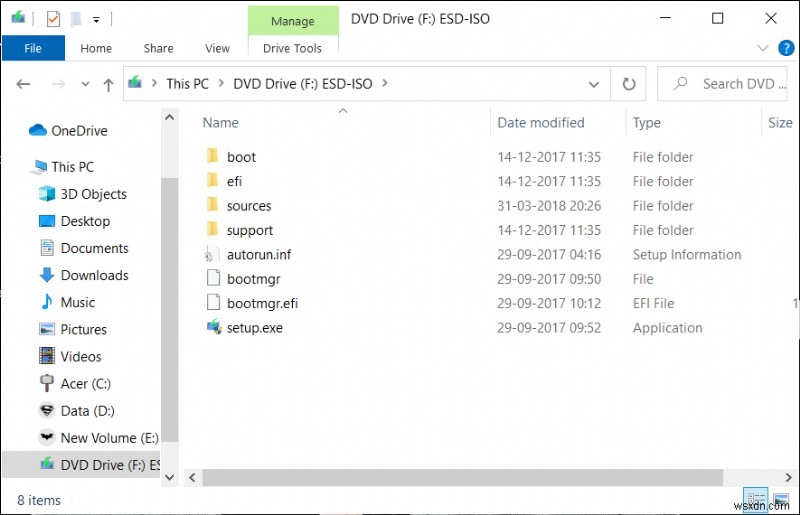Open Downloads in sidebar
Screen dimensions: 800x515
84,275
